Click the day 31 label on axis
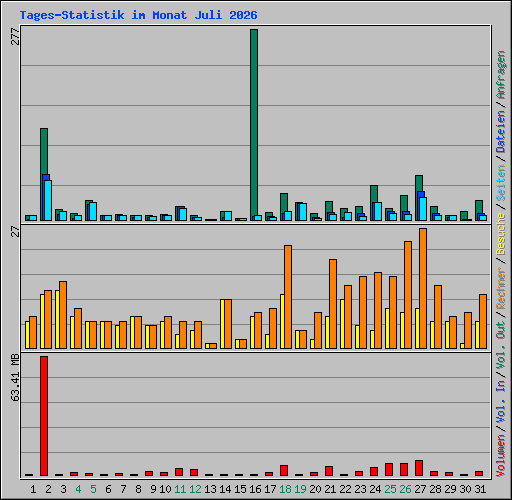Viewport: 512px width, 500px height. (x=480, y=489)
